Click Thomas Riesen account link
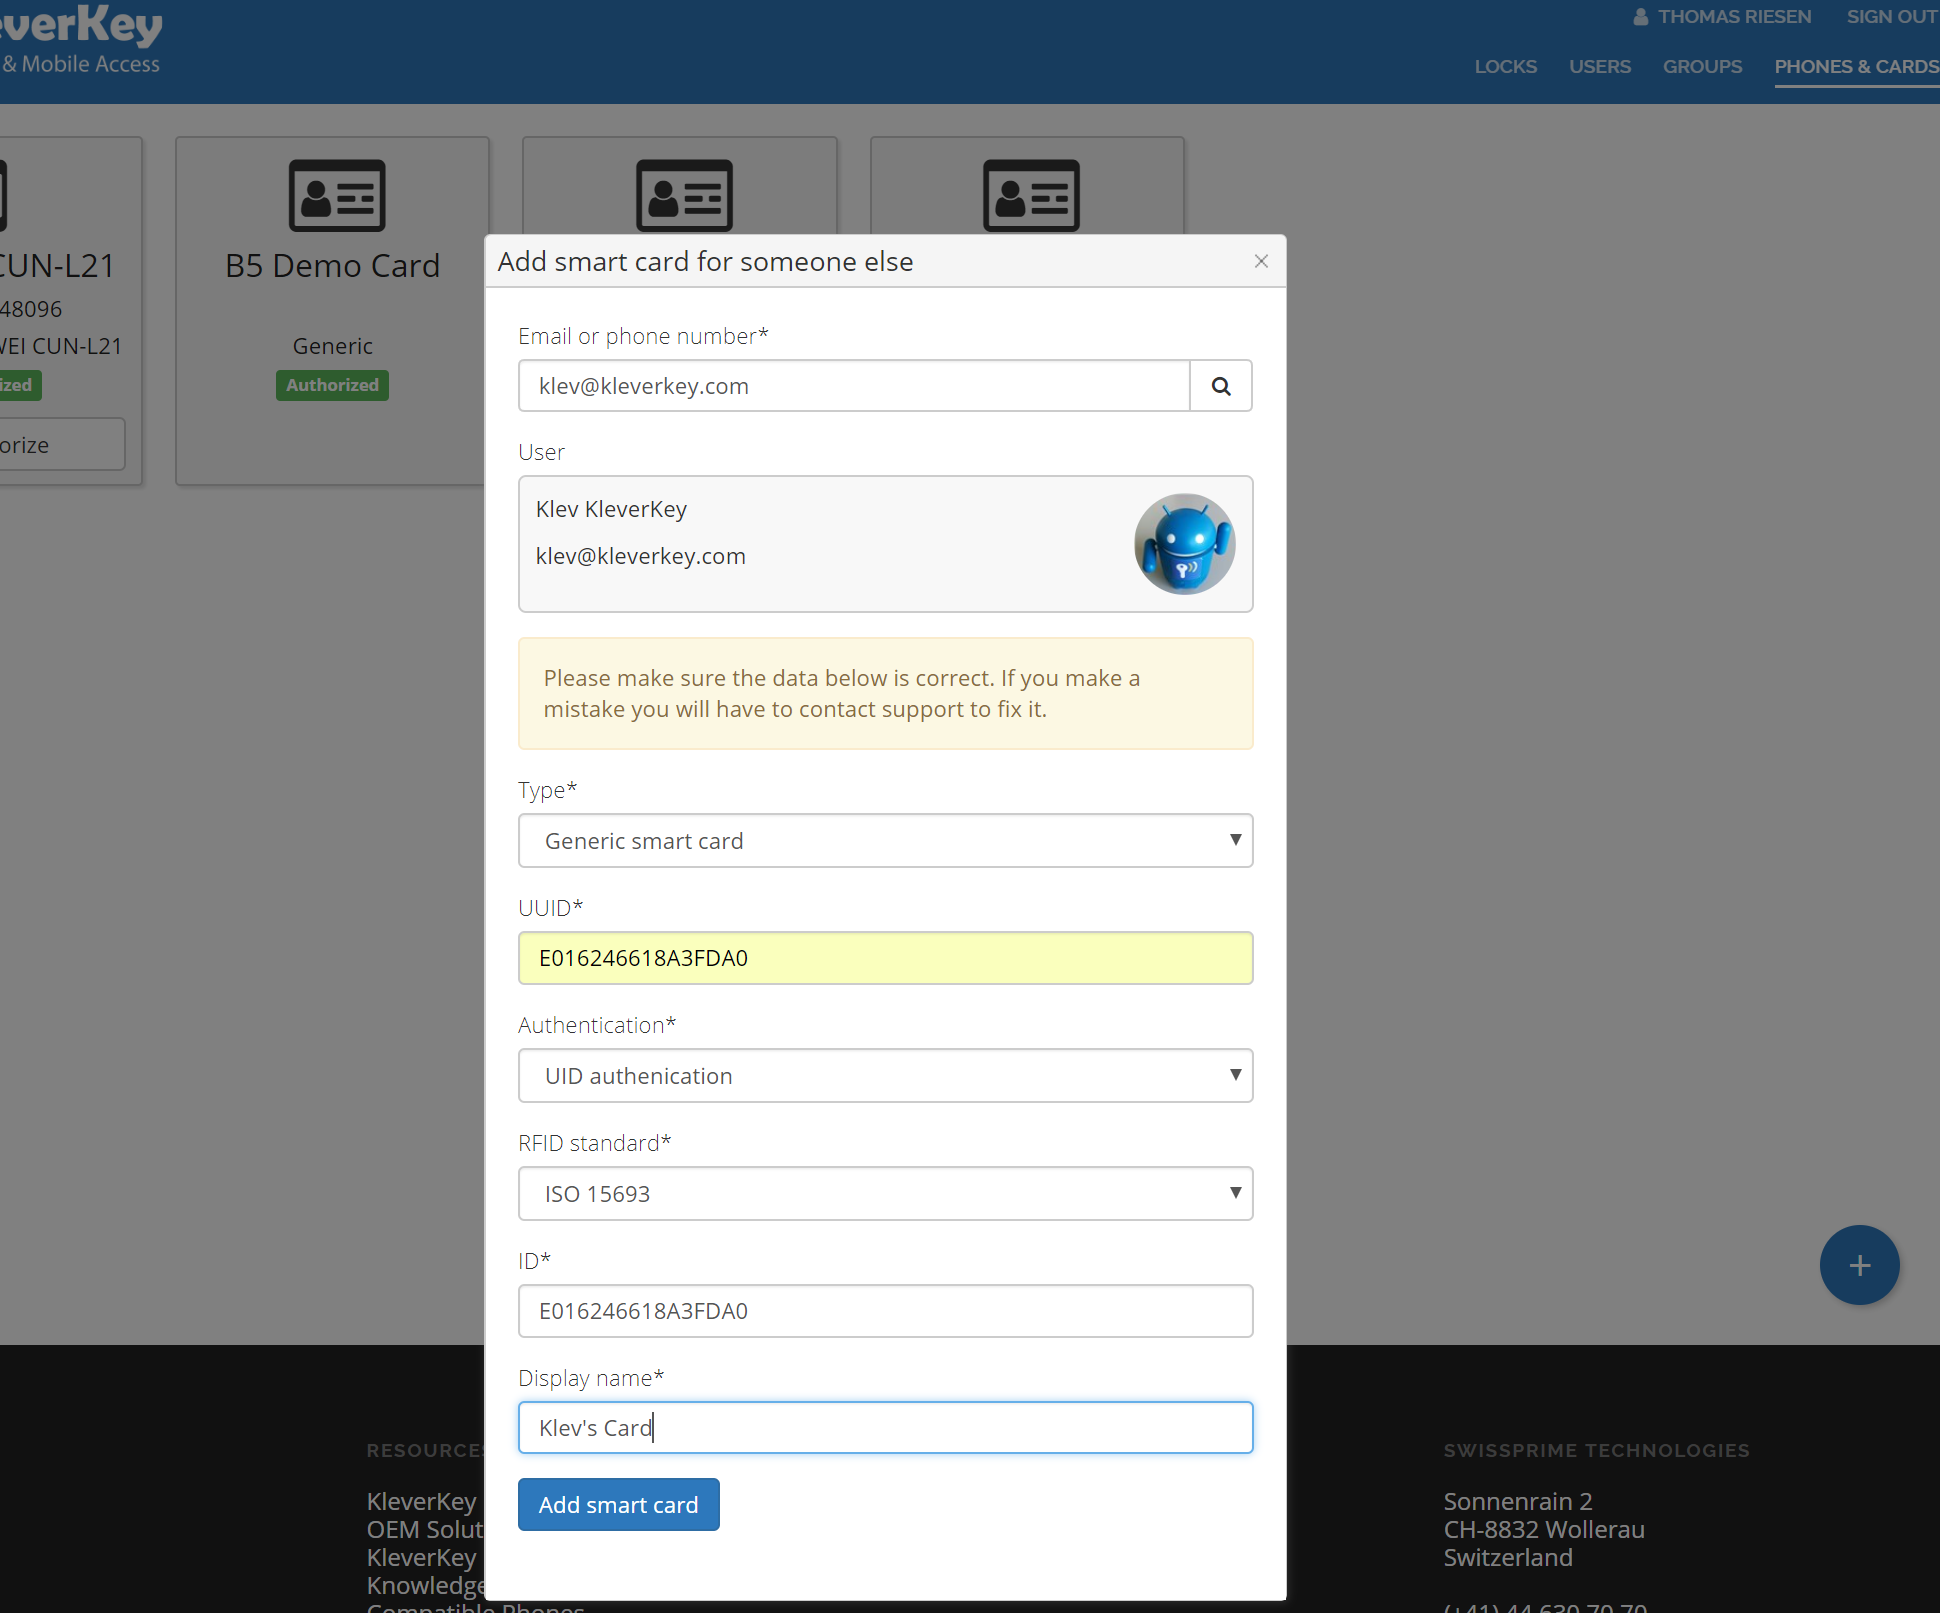Viewport: 1940px width, 1613px height. point(1734,17)
